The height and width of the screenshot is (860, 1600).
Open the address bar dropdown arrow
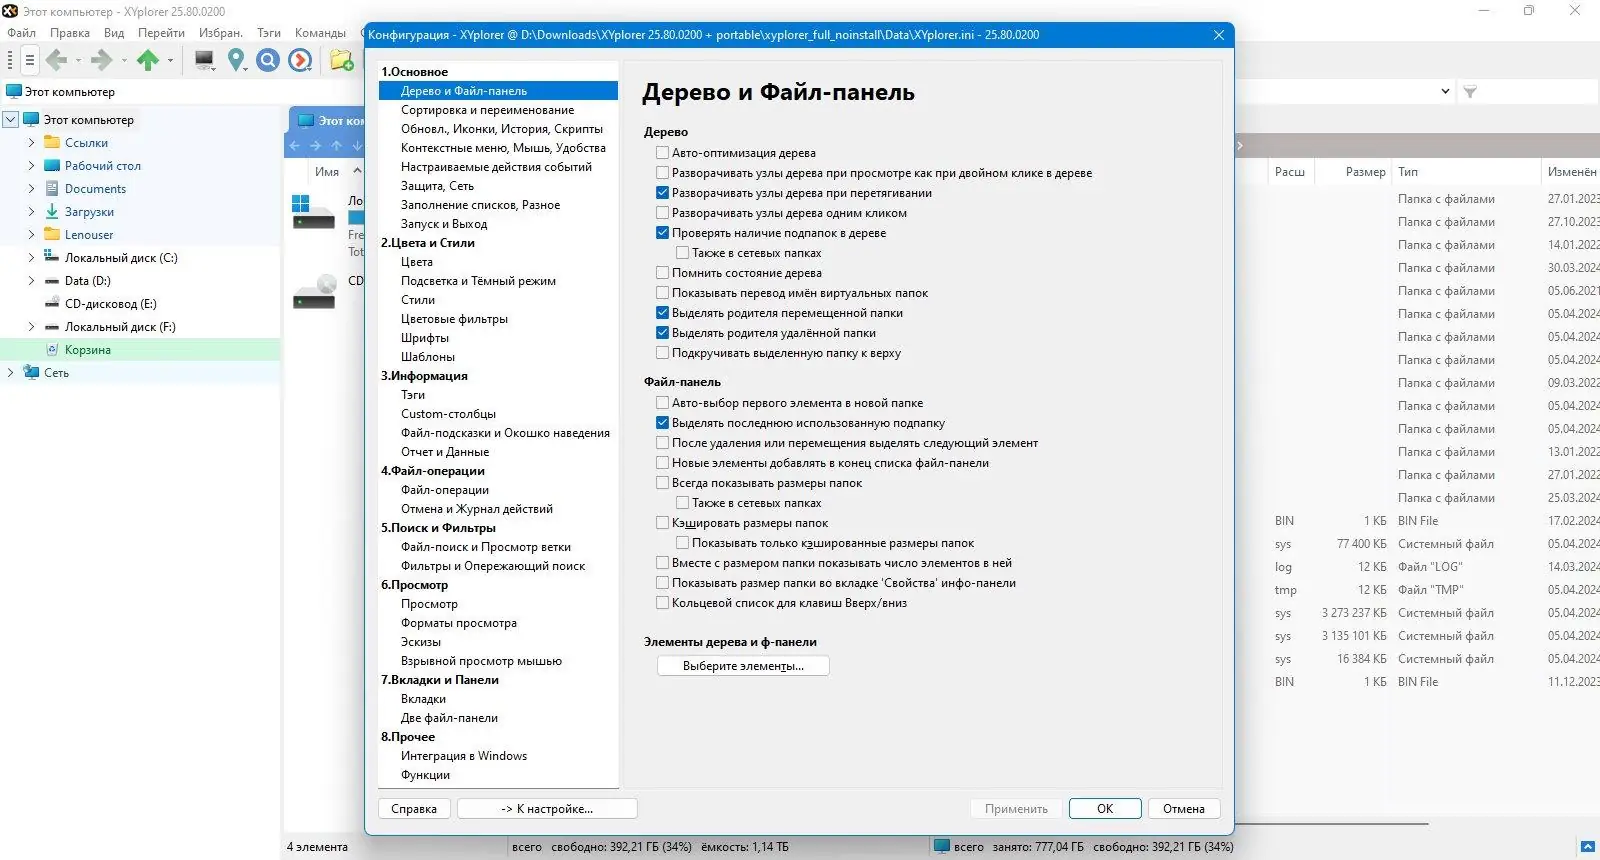point(1445,92)
